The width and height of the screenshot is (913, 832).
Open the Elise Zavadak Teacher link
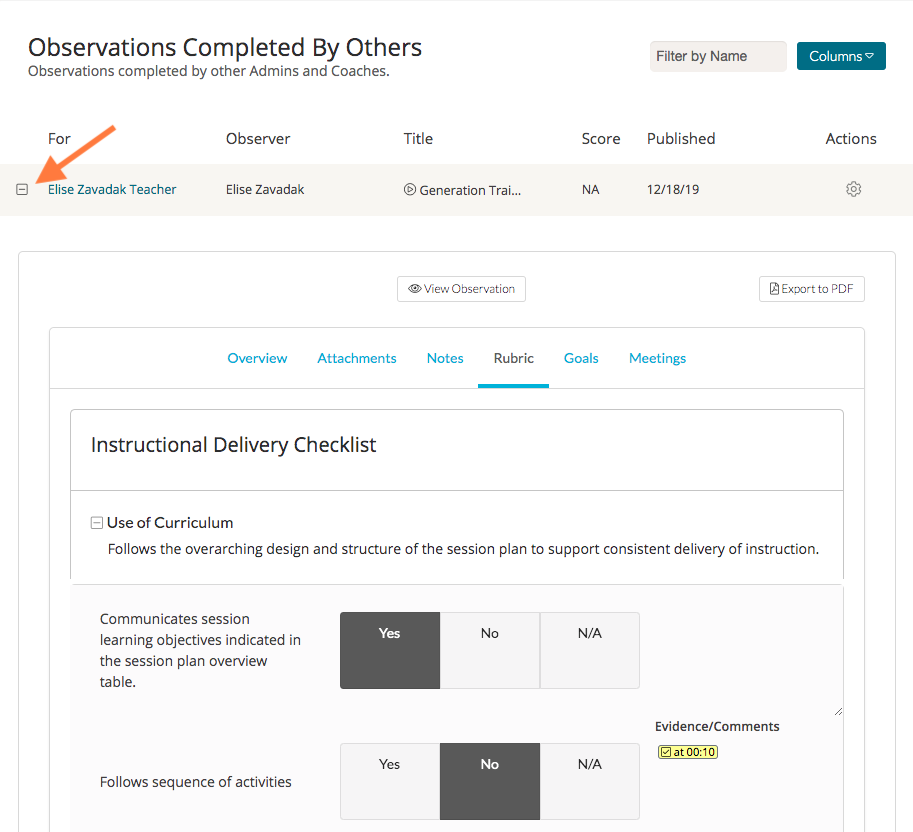112,190
